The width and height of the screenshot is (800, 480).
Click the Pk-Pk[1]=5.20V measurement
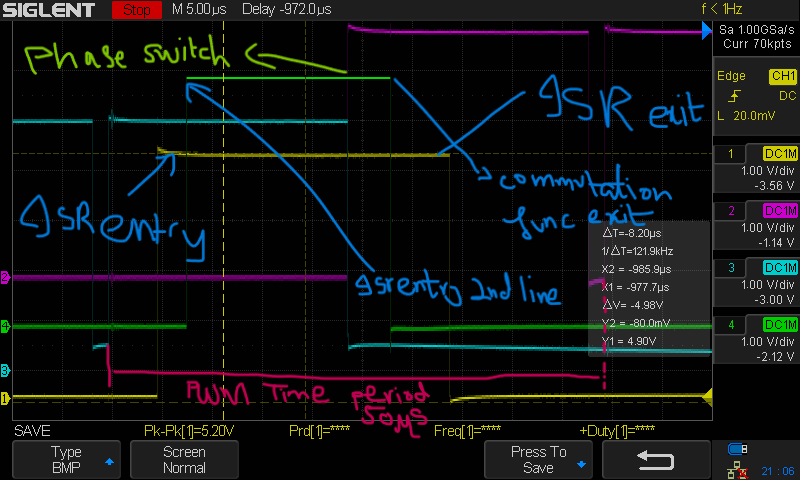(189, 431)
